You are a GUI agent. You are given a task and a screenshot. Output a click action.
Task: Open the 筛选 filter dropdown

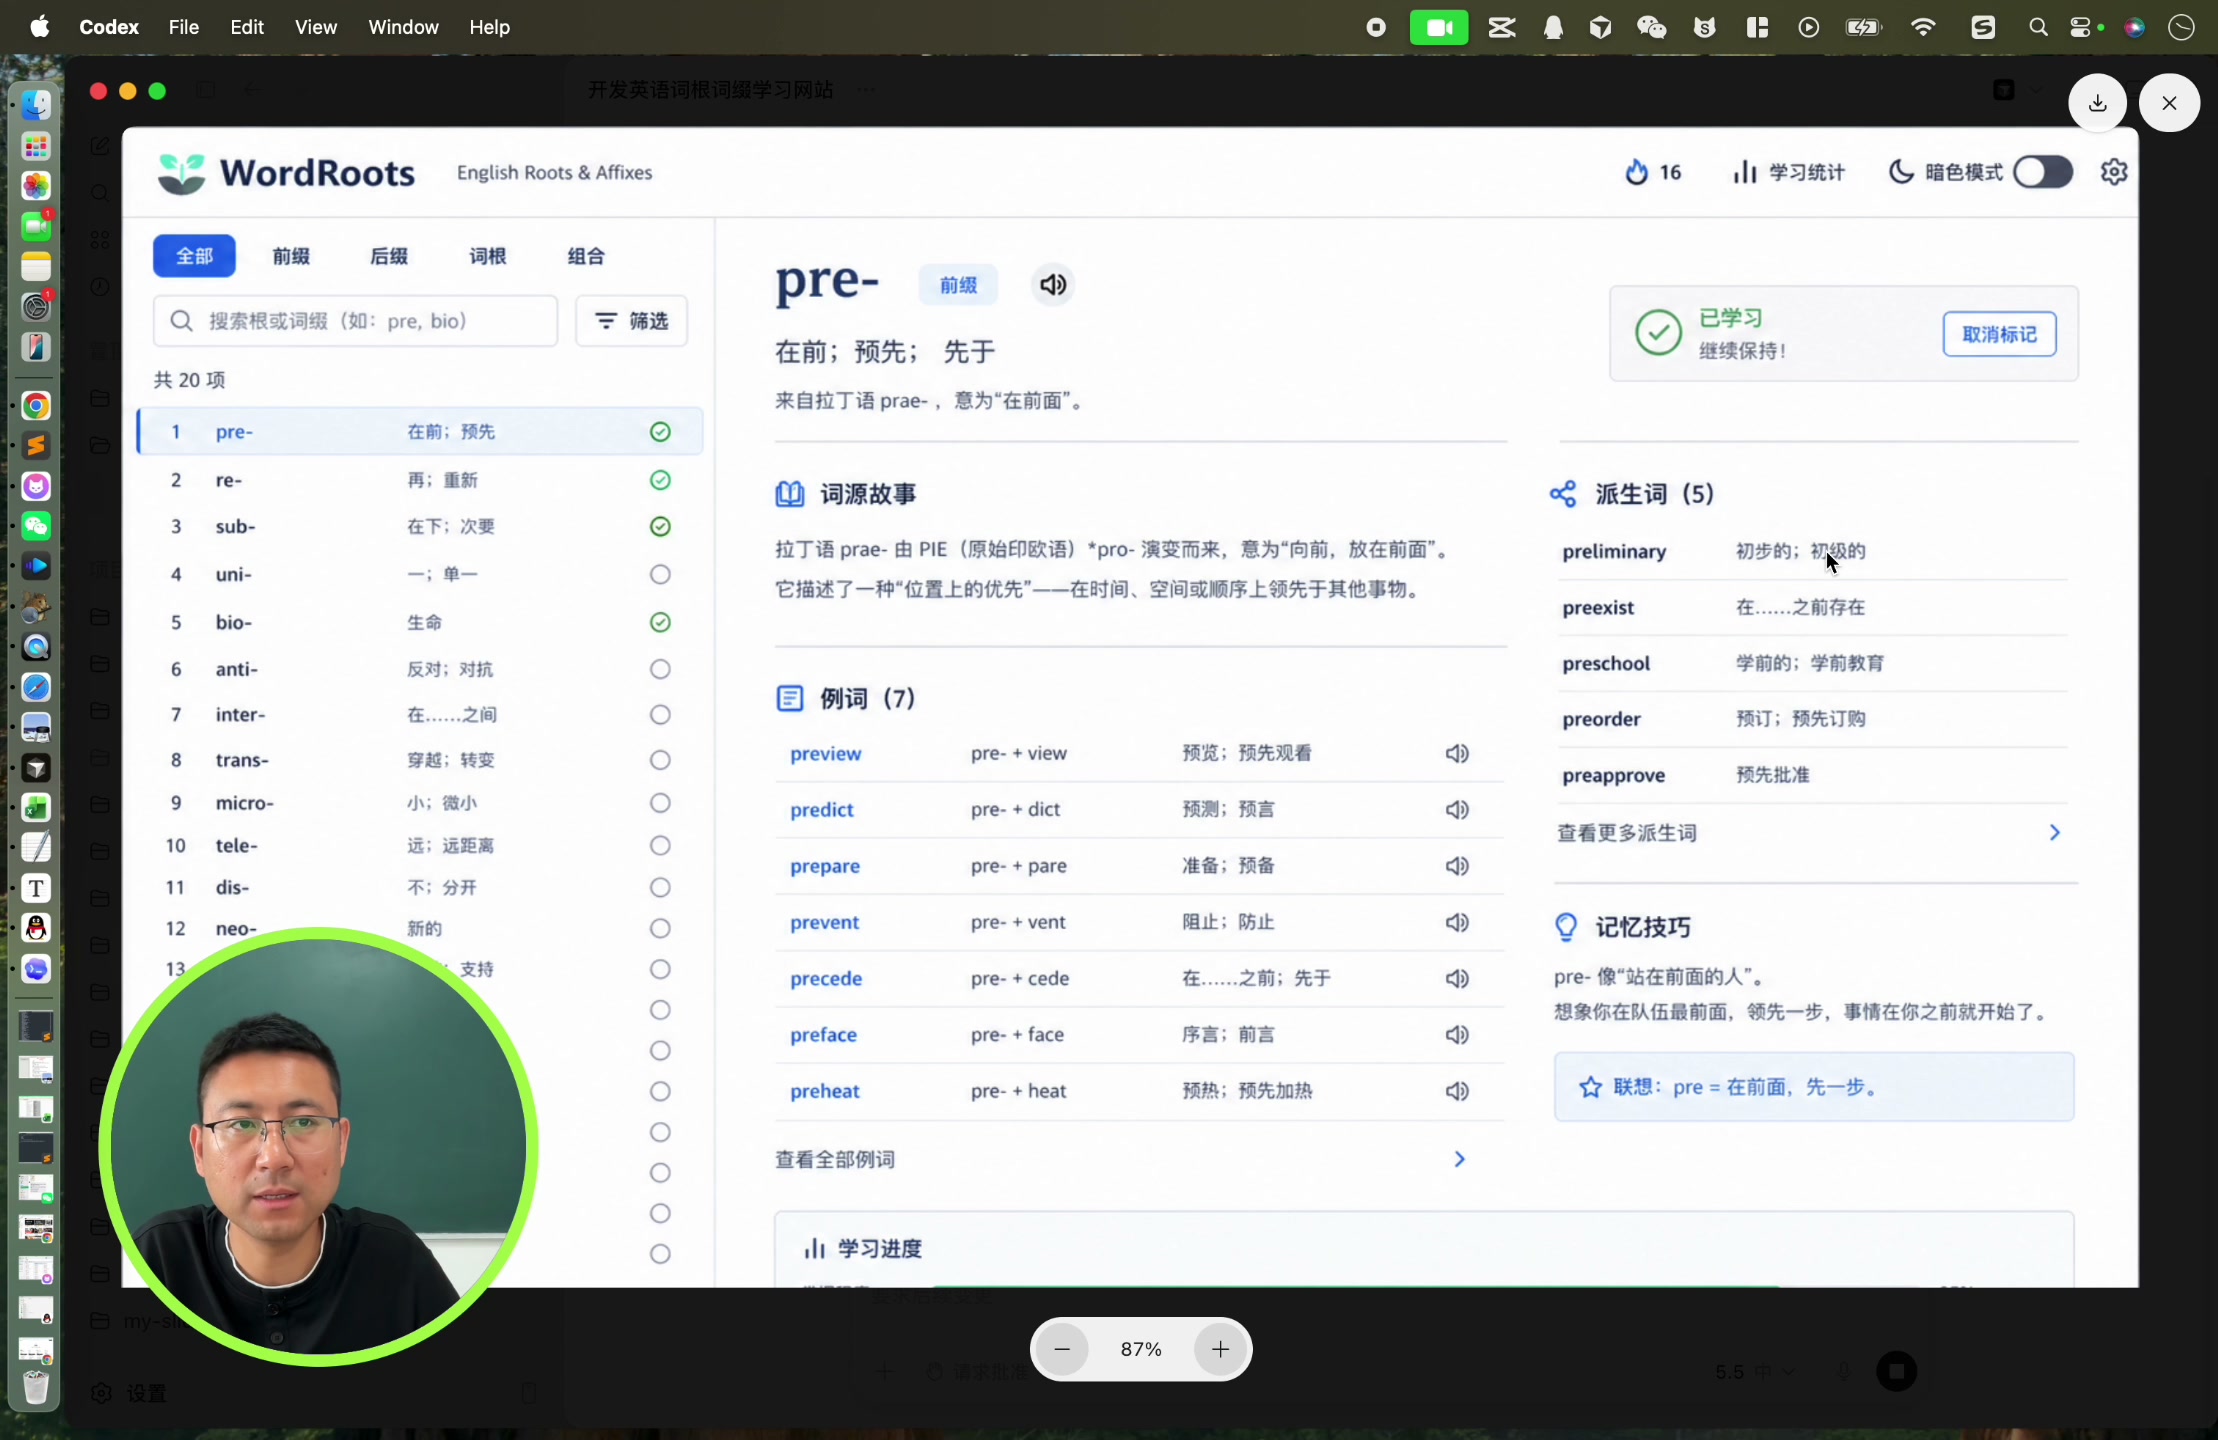coord(631,321)
